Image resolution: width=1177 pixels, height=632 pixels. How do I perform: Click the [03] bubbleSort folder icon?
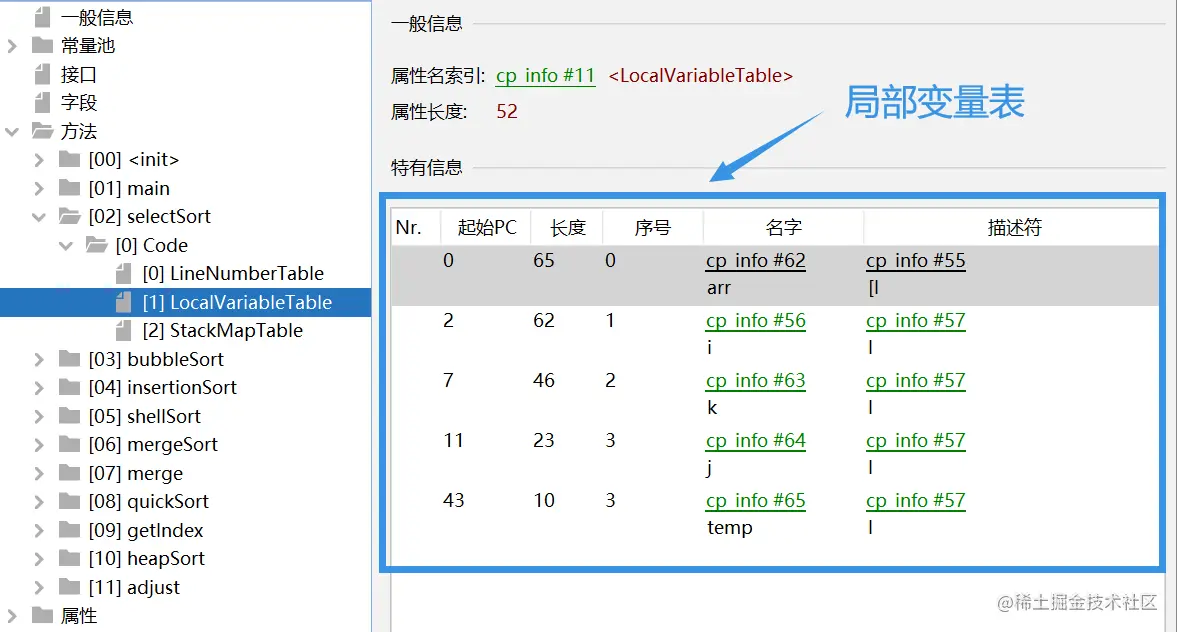tap(70, 359)
